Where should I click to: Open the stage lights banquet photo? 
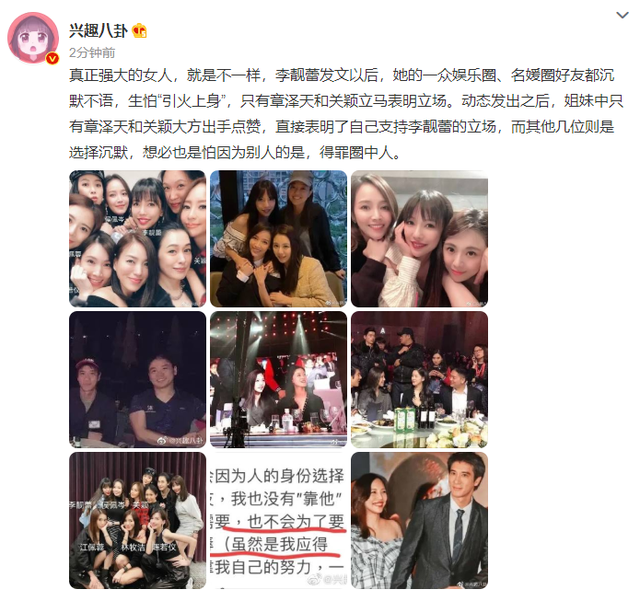click(x=278, y=380)
